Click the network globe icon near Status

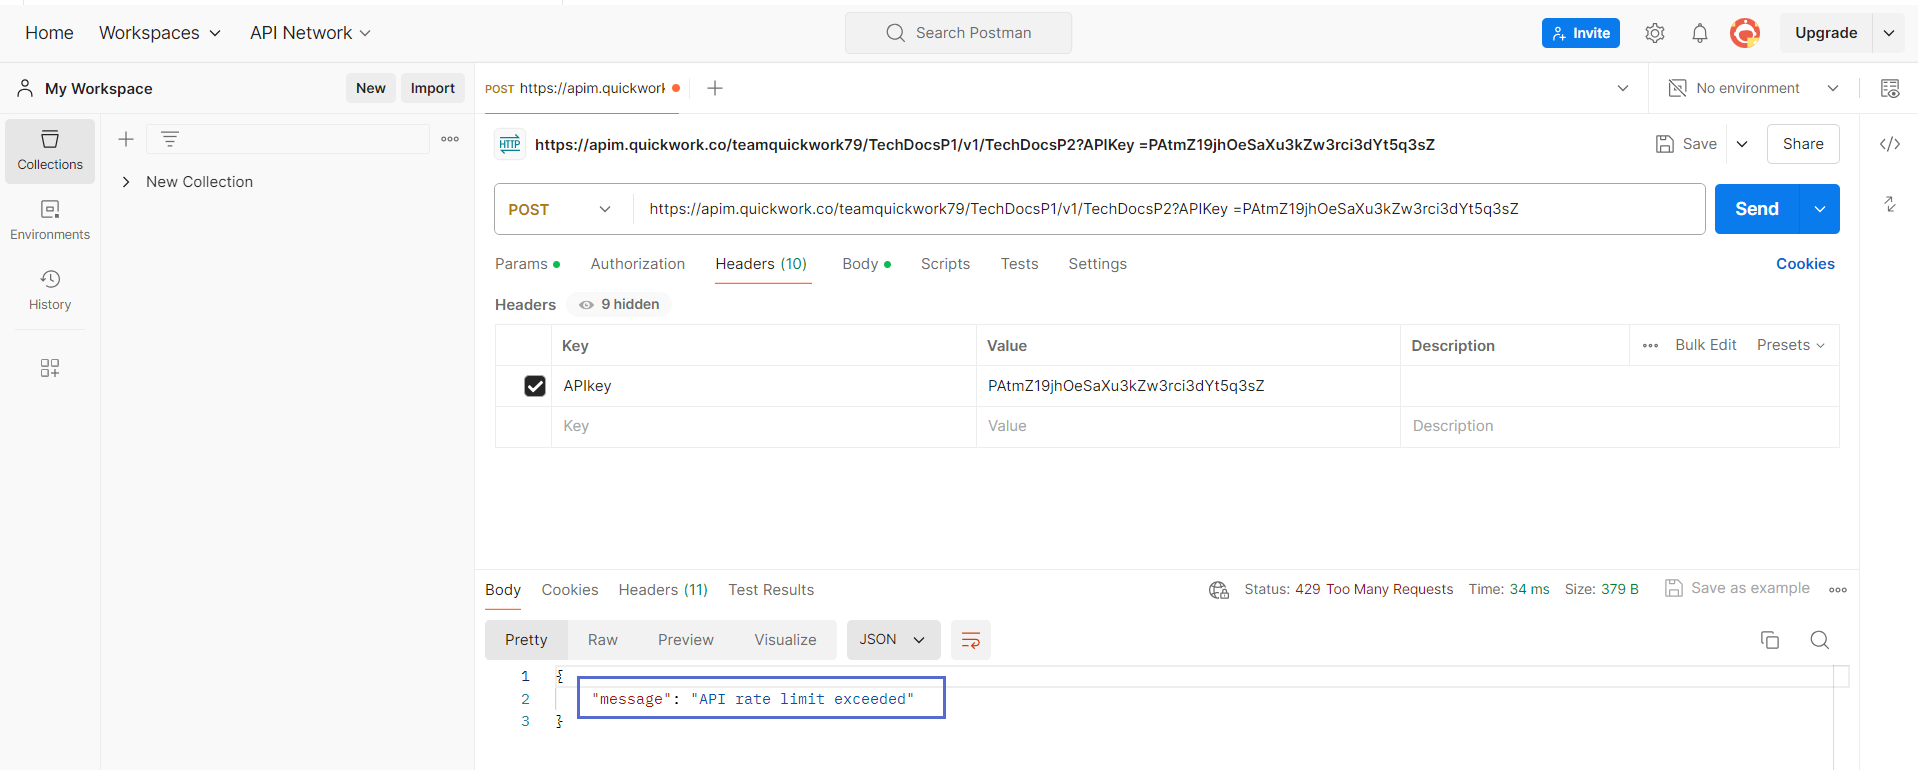pyautogui.click(x=1219, y=590)
